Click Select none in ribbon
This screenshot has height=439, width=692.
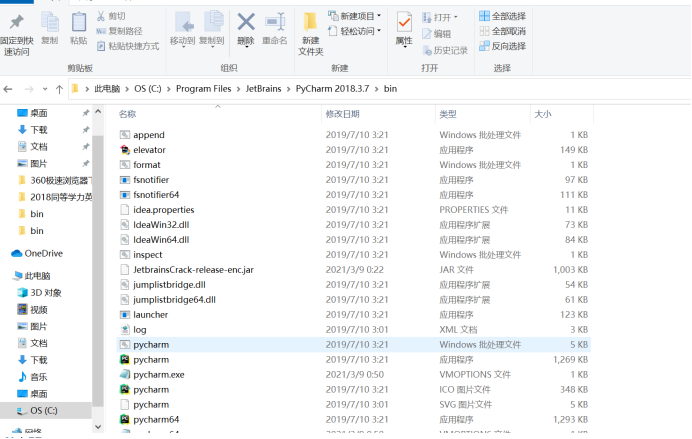coord(502,31)
